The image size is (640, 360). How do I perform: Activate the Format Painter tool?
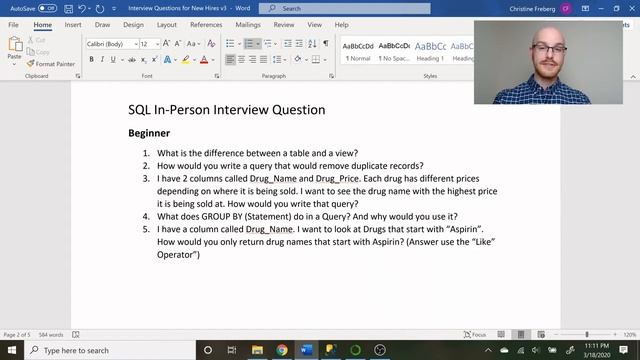pyautogui.click(x=51, y=64)
